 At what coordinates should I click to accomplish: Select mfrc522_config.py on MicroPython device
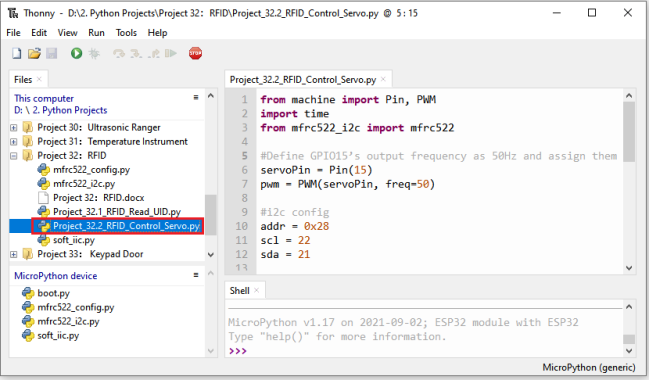pos(75,308)
